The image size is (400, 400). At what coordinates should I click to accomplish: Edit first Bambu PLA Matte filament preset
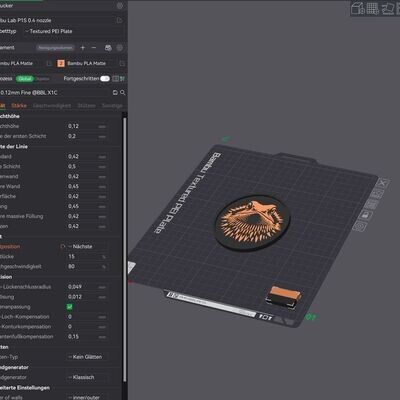(49, 63)
